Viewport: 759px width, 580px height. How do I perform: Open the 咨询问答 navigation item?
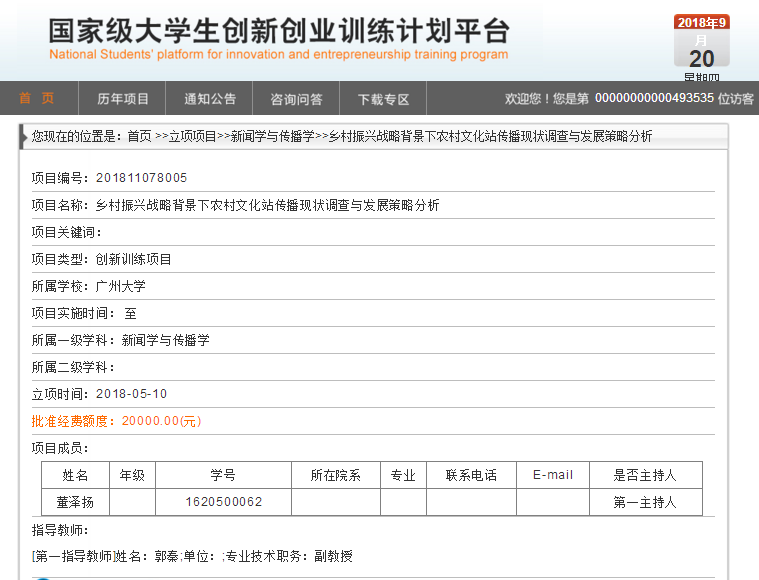(x=296, y=98)
